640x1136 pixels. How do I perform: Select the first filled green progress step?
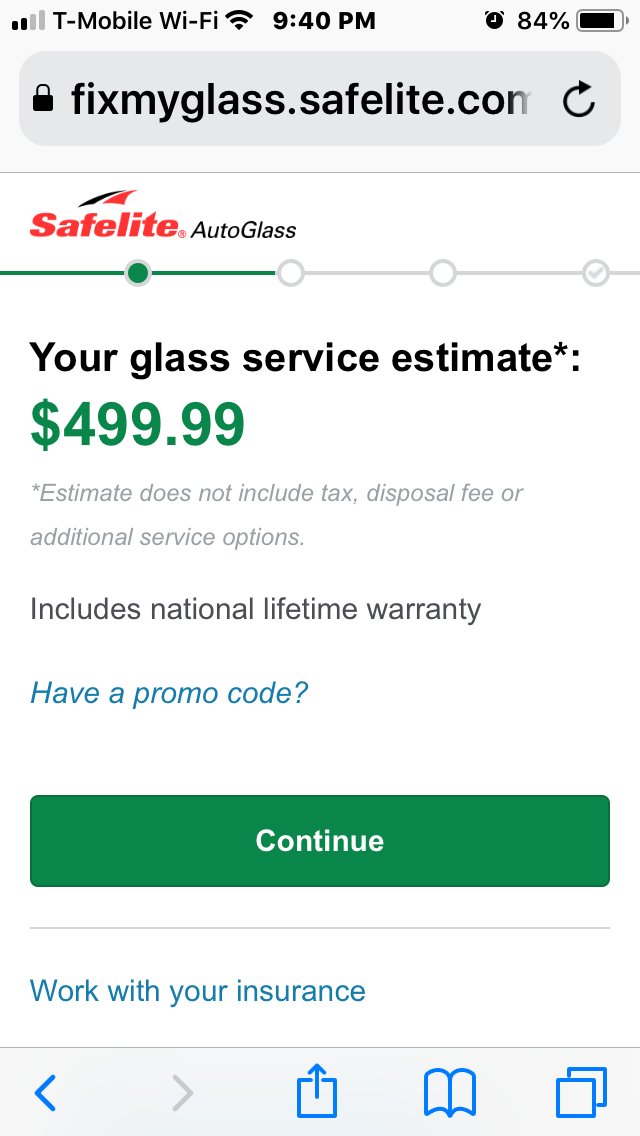point(138,273)
